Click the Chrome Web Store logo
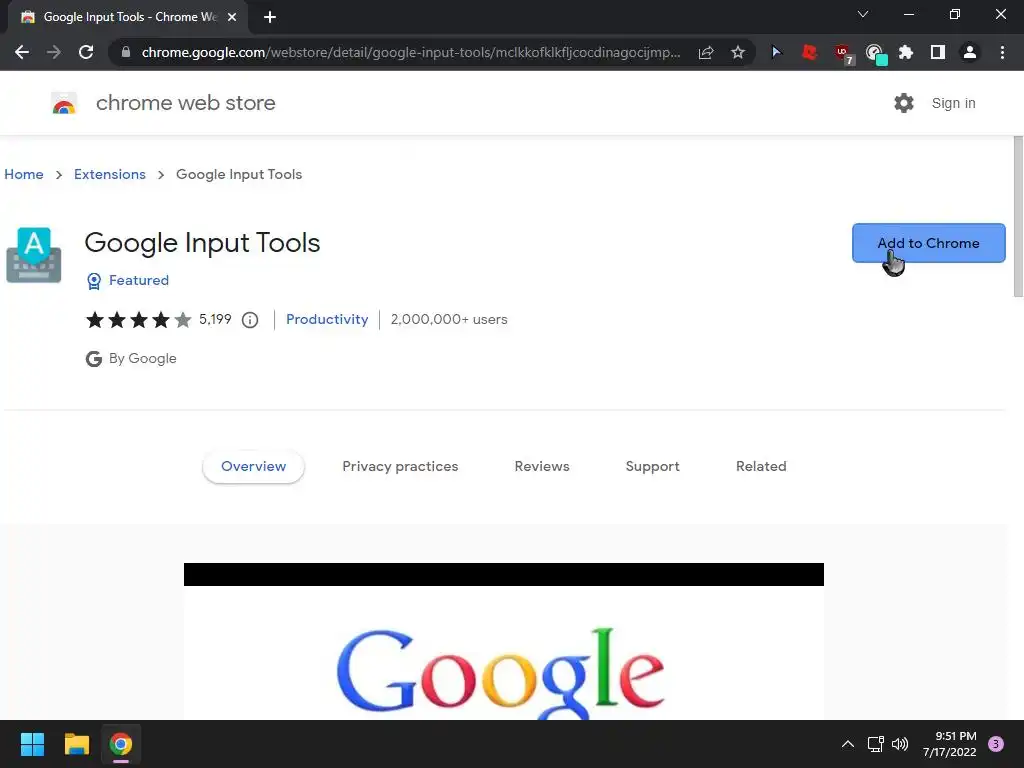 (x=64, y=103)
